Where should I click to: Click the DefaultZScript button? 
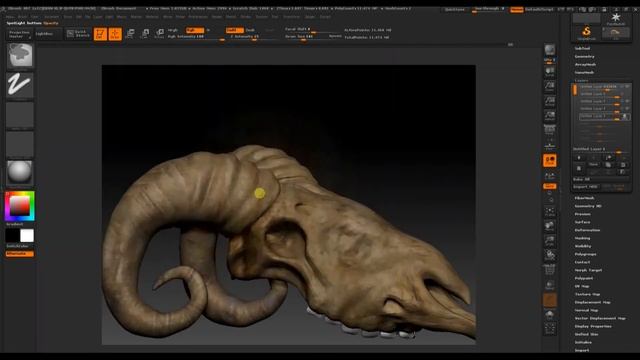[x=539, y=9]
